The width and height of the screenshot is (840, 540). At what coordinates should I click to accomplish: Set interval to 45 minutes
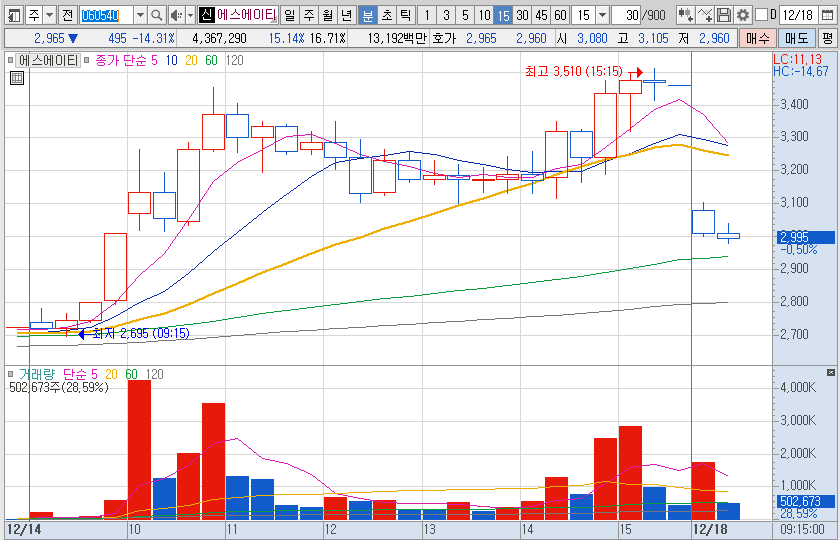click(542, 15)
